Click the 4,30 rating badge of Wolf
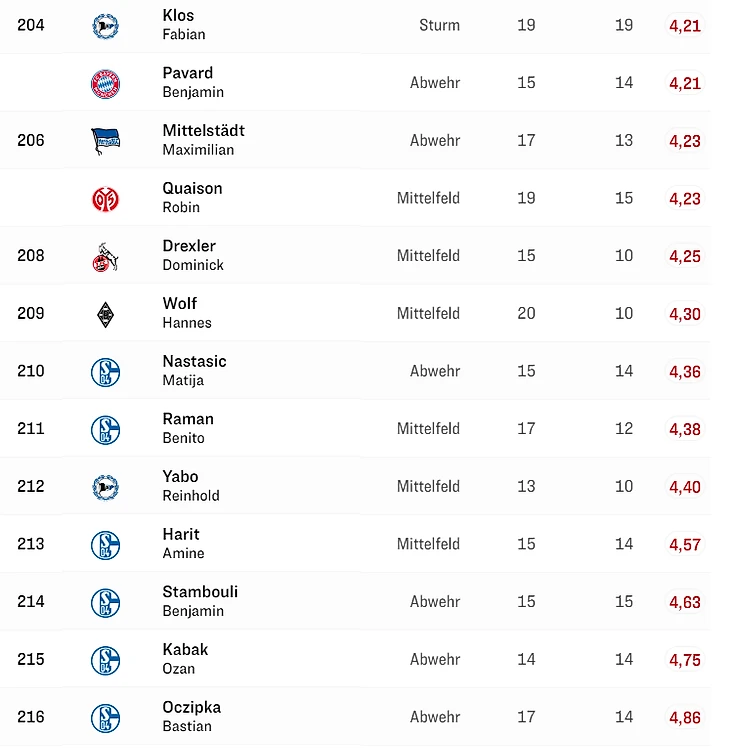 (685, 314)
